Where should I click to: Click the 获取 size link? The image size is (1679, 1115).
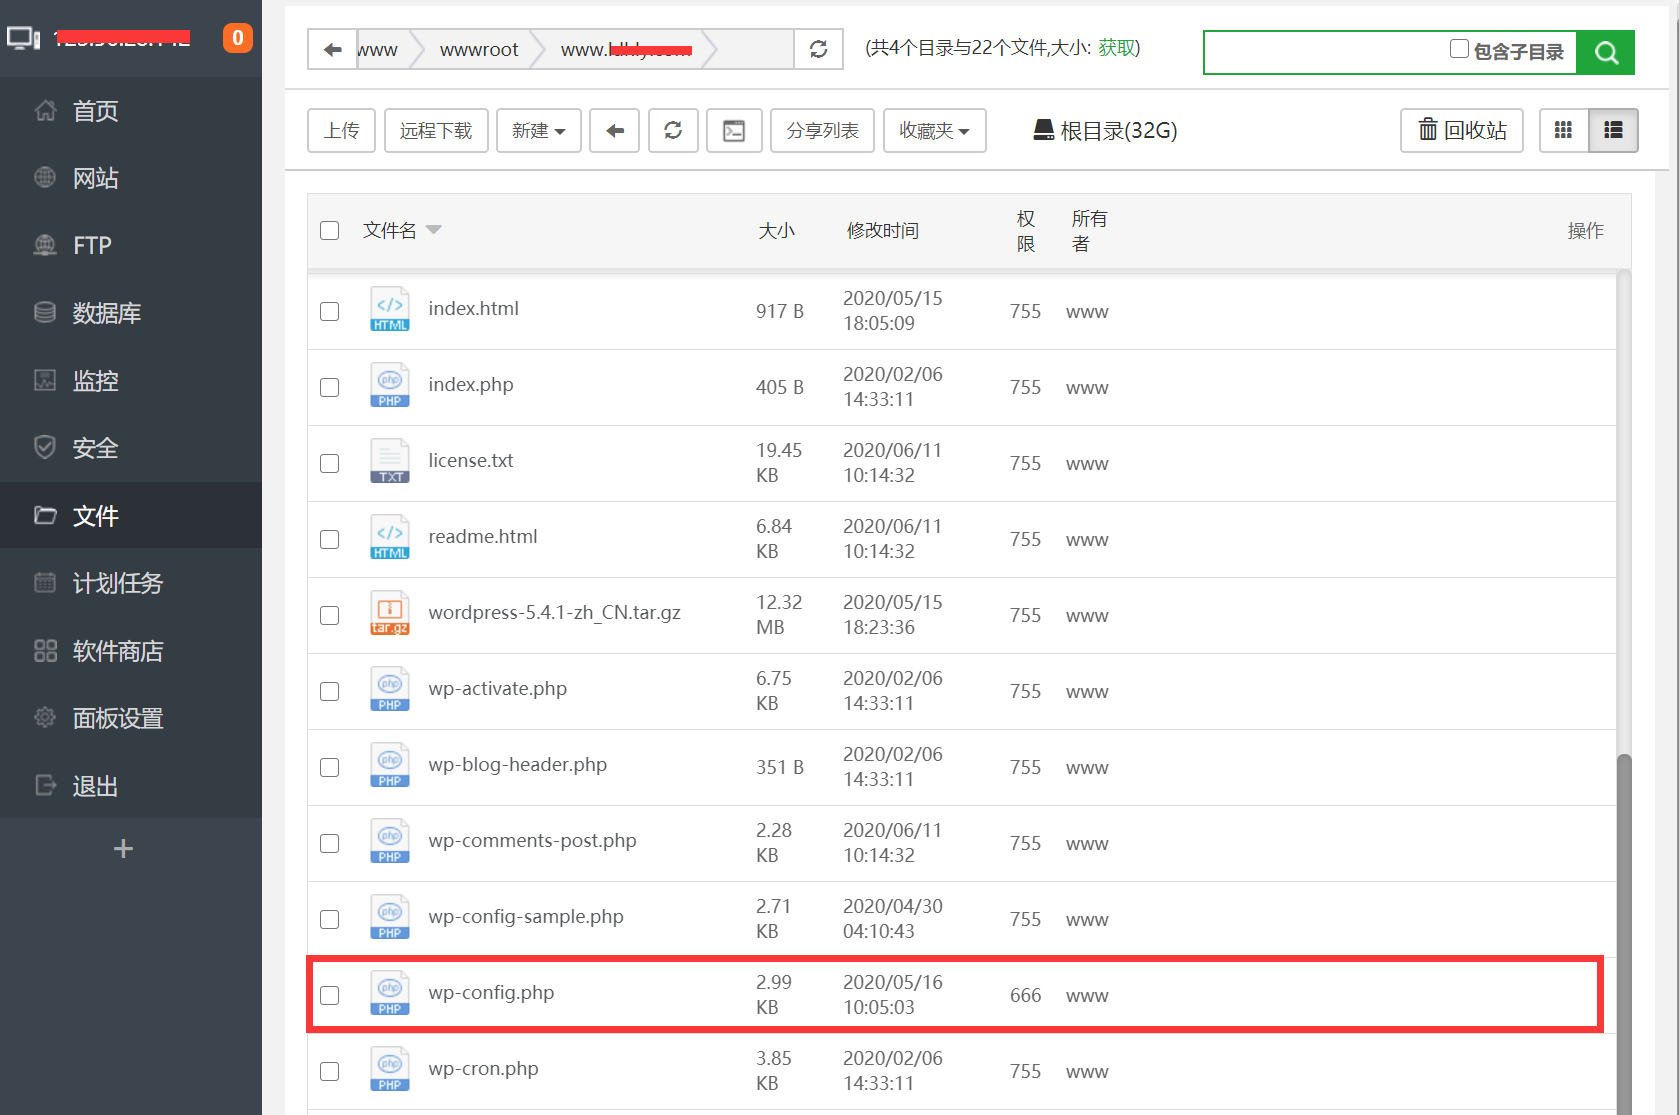1116,48
